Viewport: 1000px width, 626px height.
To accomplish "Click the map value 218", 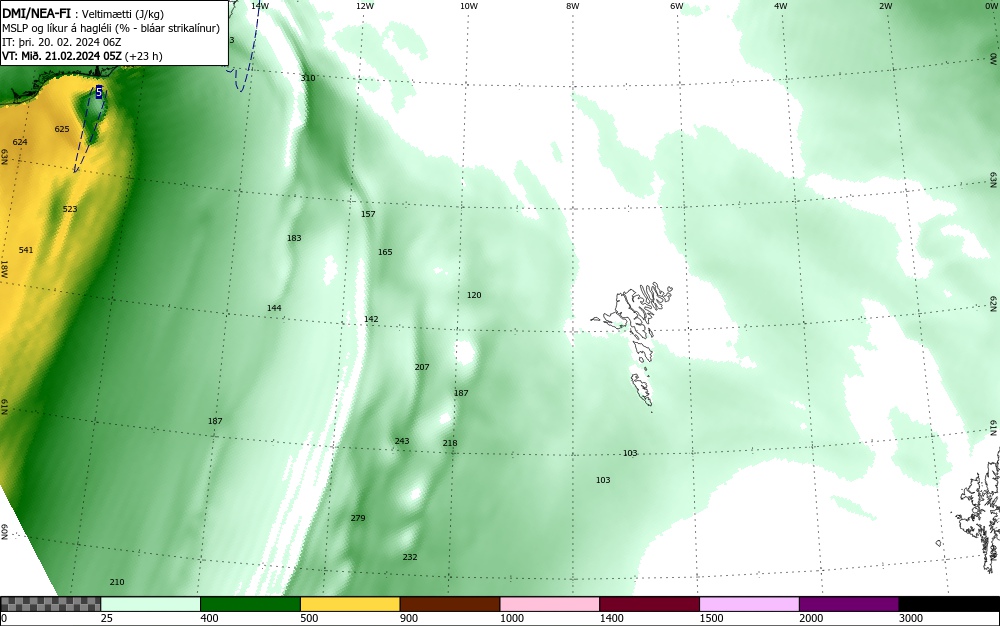I will pyautogui.click(x=450, y=443).
